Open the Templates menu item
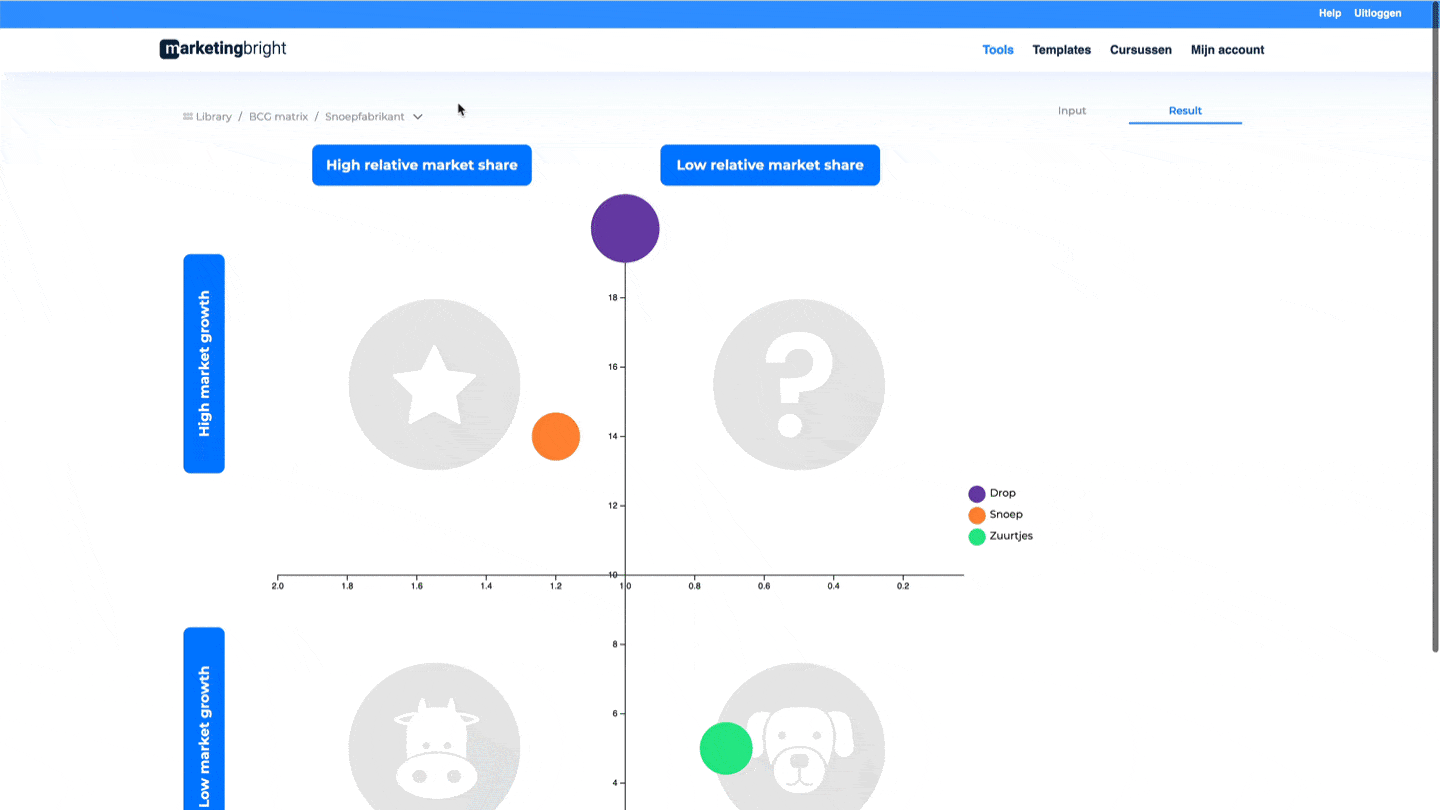 [1061, 50]
